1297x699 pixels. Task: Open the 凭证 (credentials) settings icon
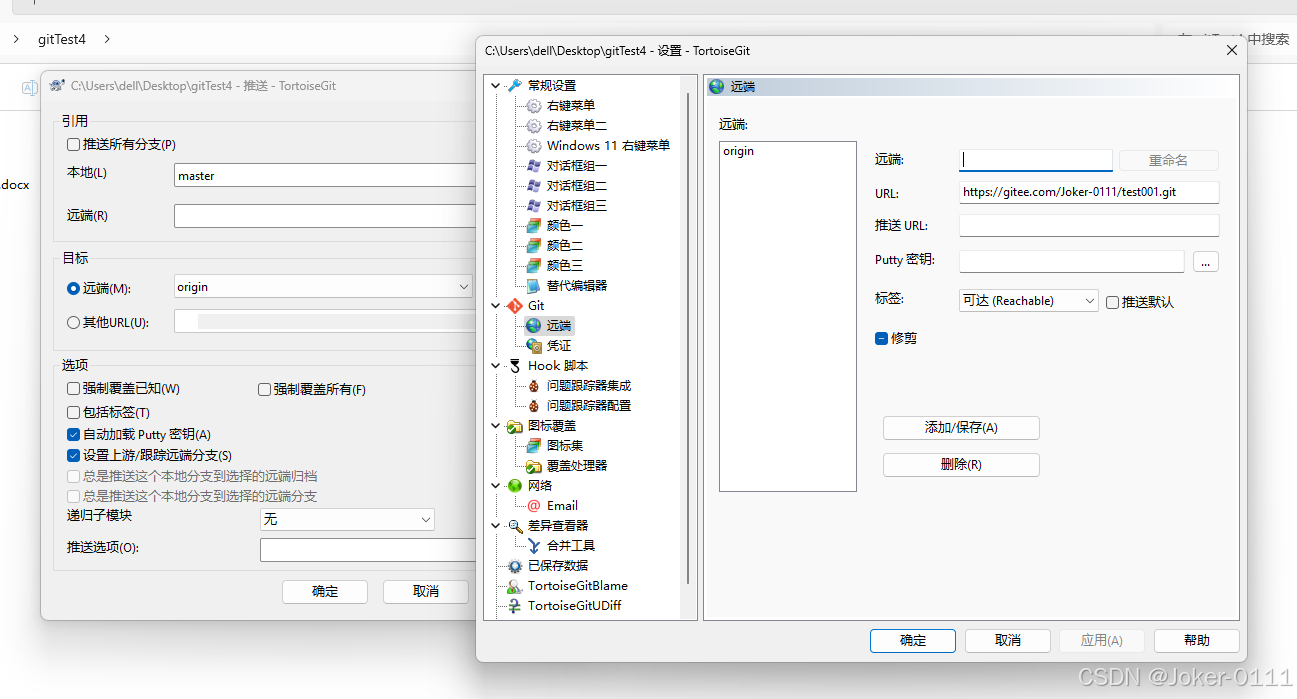coord(534,345)
